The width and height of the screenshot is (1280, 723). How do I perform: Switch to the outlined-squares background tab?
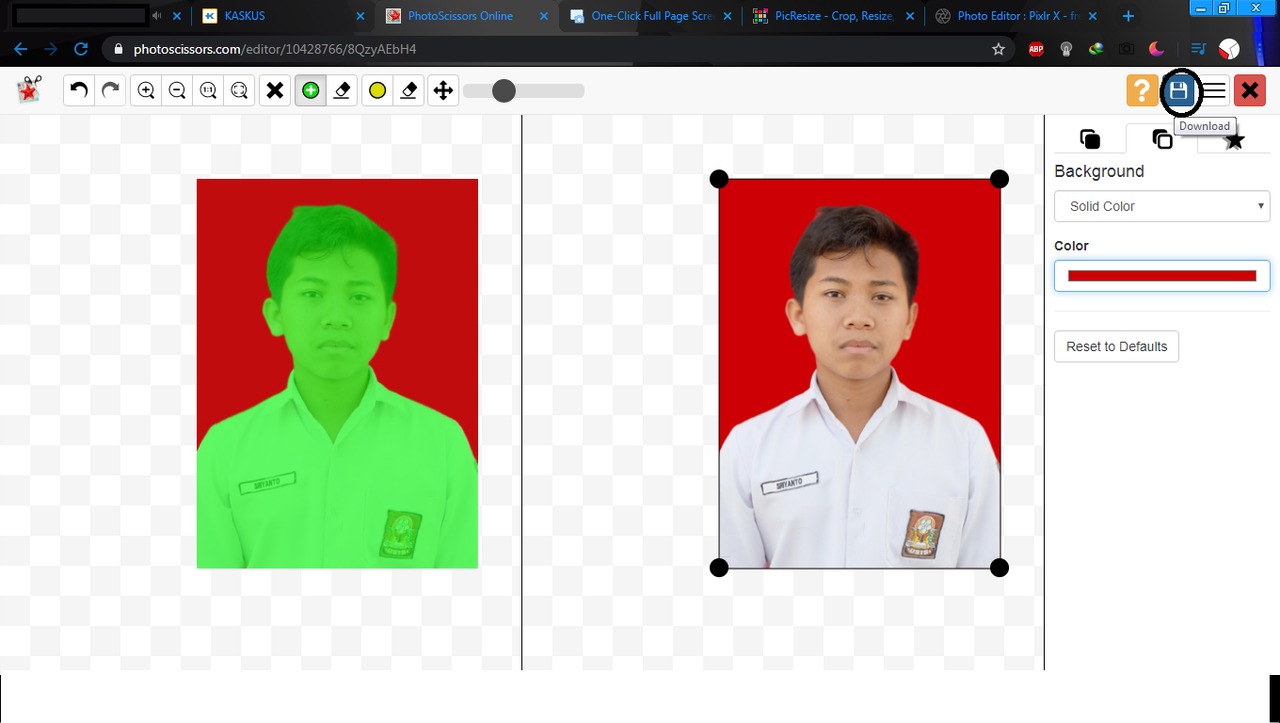click(x=1162, y=140)
